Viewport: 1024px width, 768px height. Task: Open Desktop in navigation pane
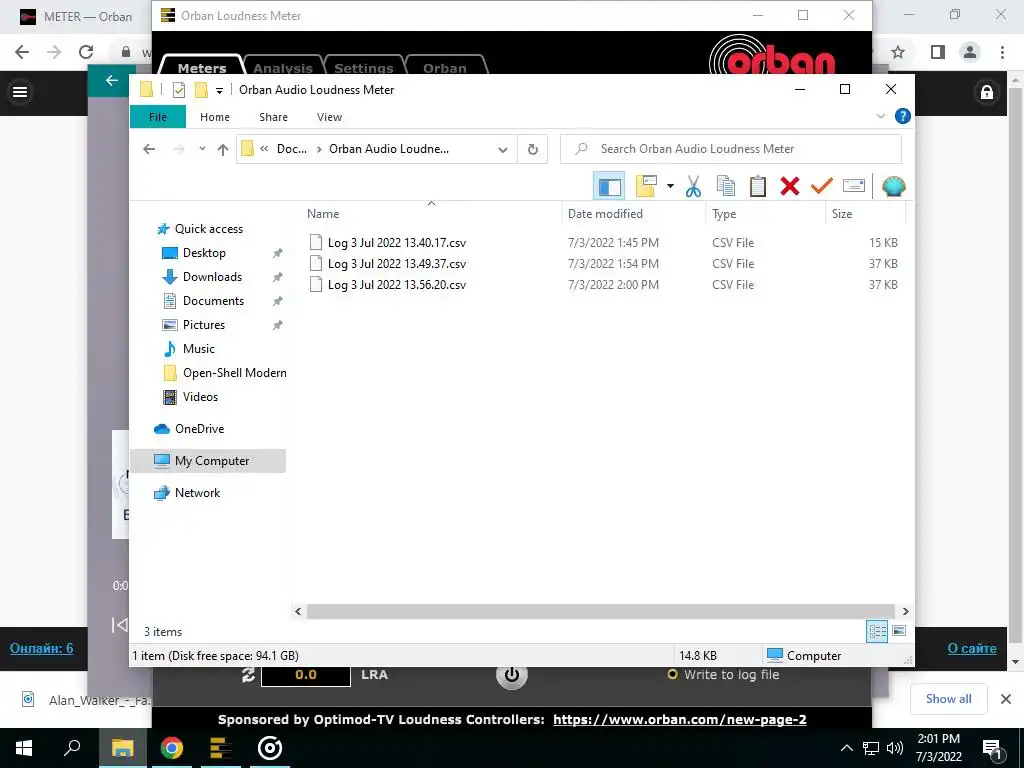[x=204, y=253]
